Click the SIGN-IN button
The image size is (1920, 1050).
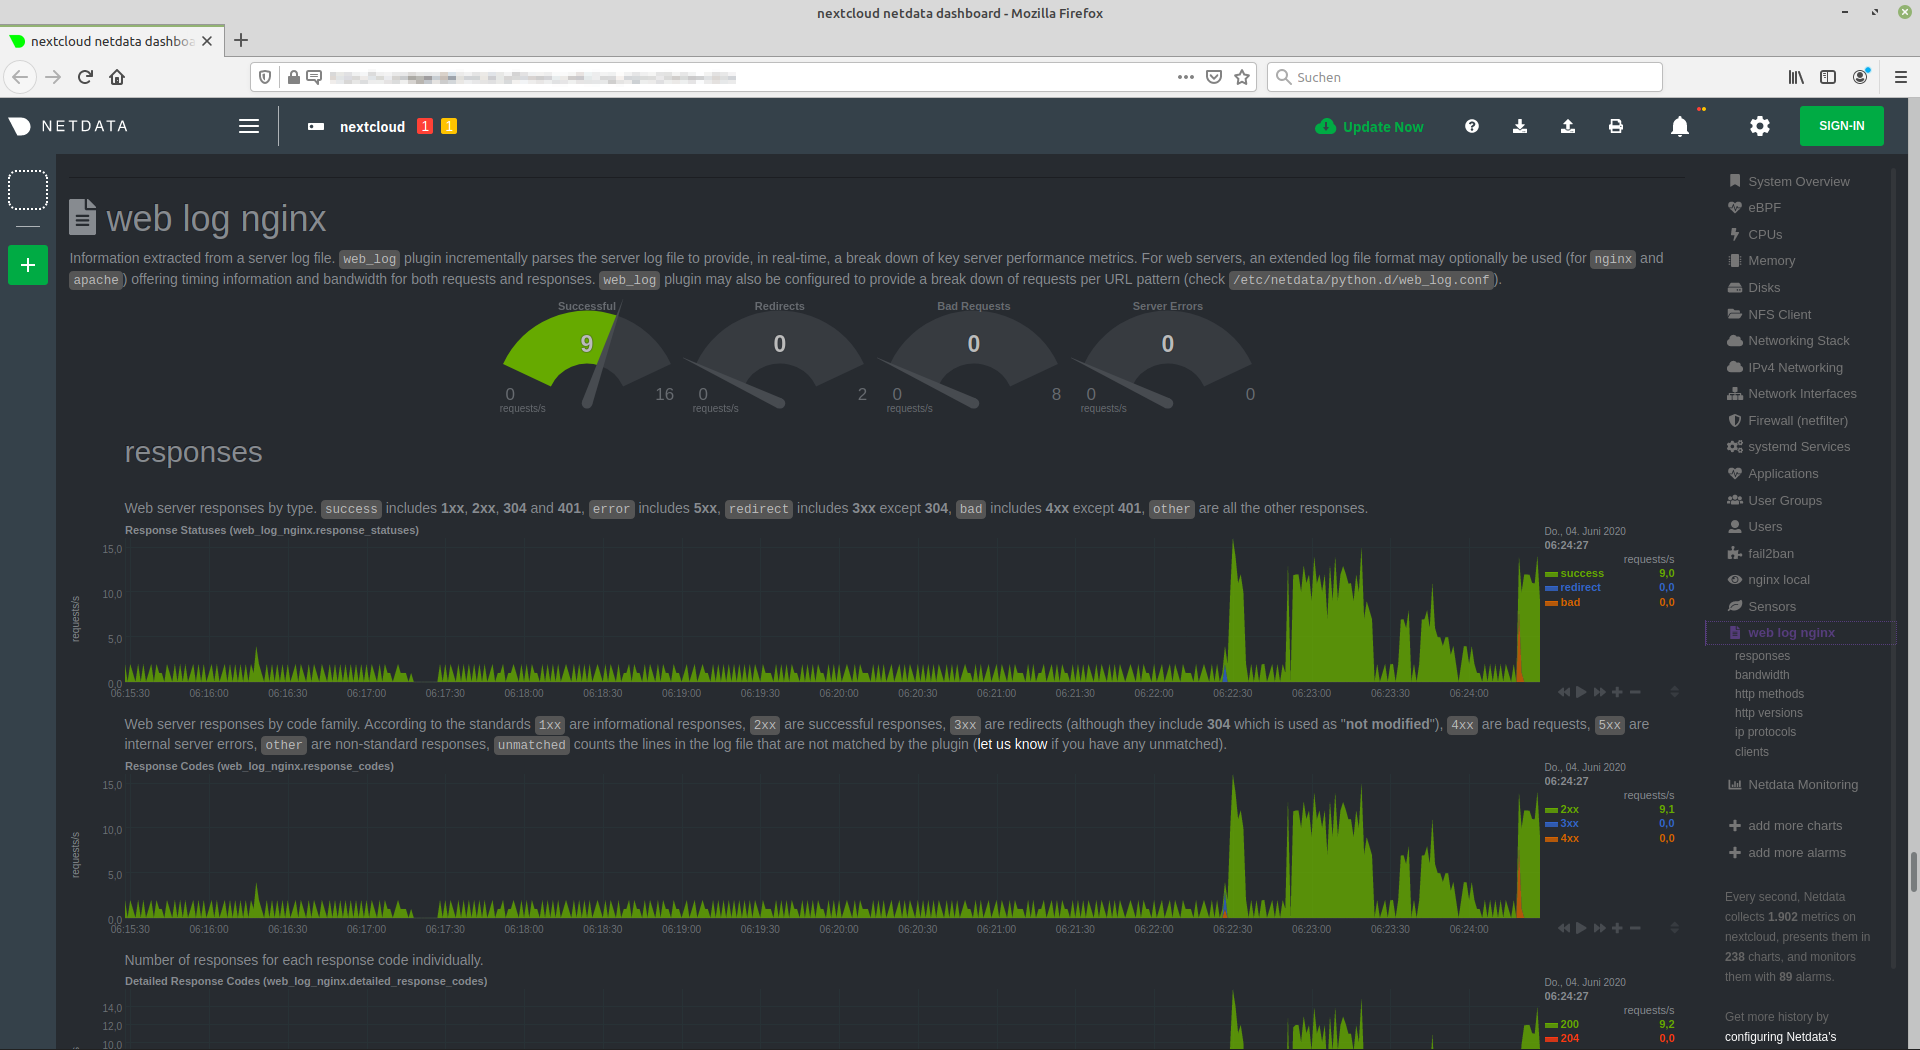coord(1841,126)
